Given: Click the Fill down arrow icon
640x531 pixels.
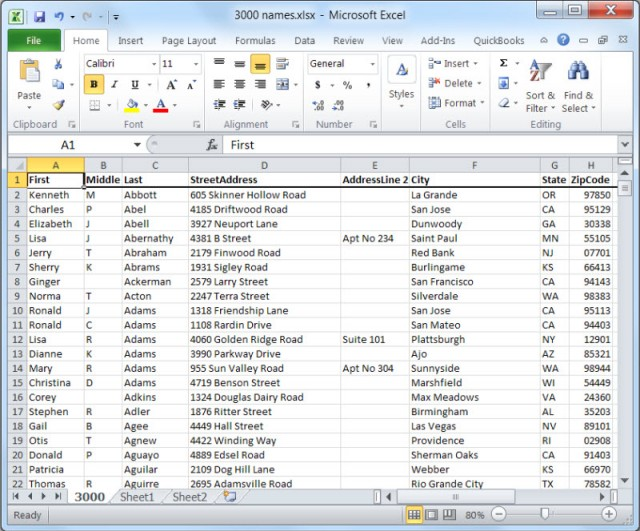Looking at the screenshot, I should pos(504,83).
